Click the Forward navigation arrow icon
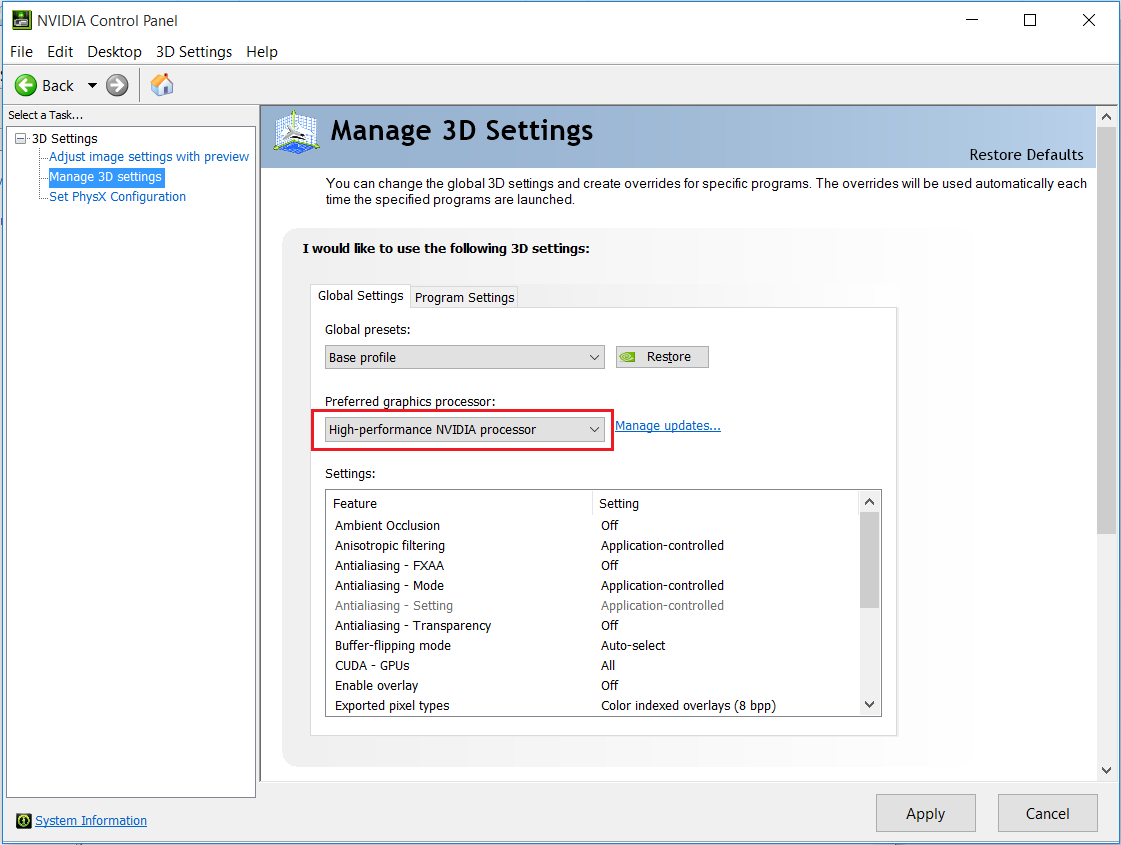 (x=117, y=85)
